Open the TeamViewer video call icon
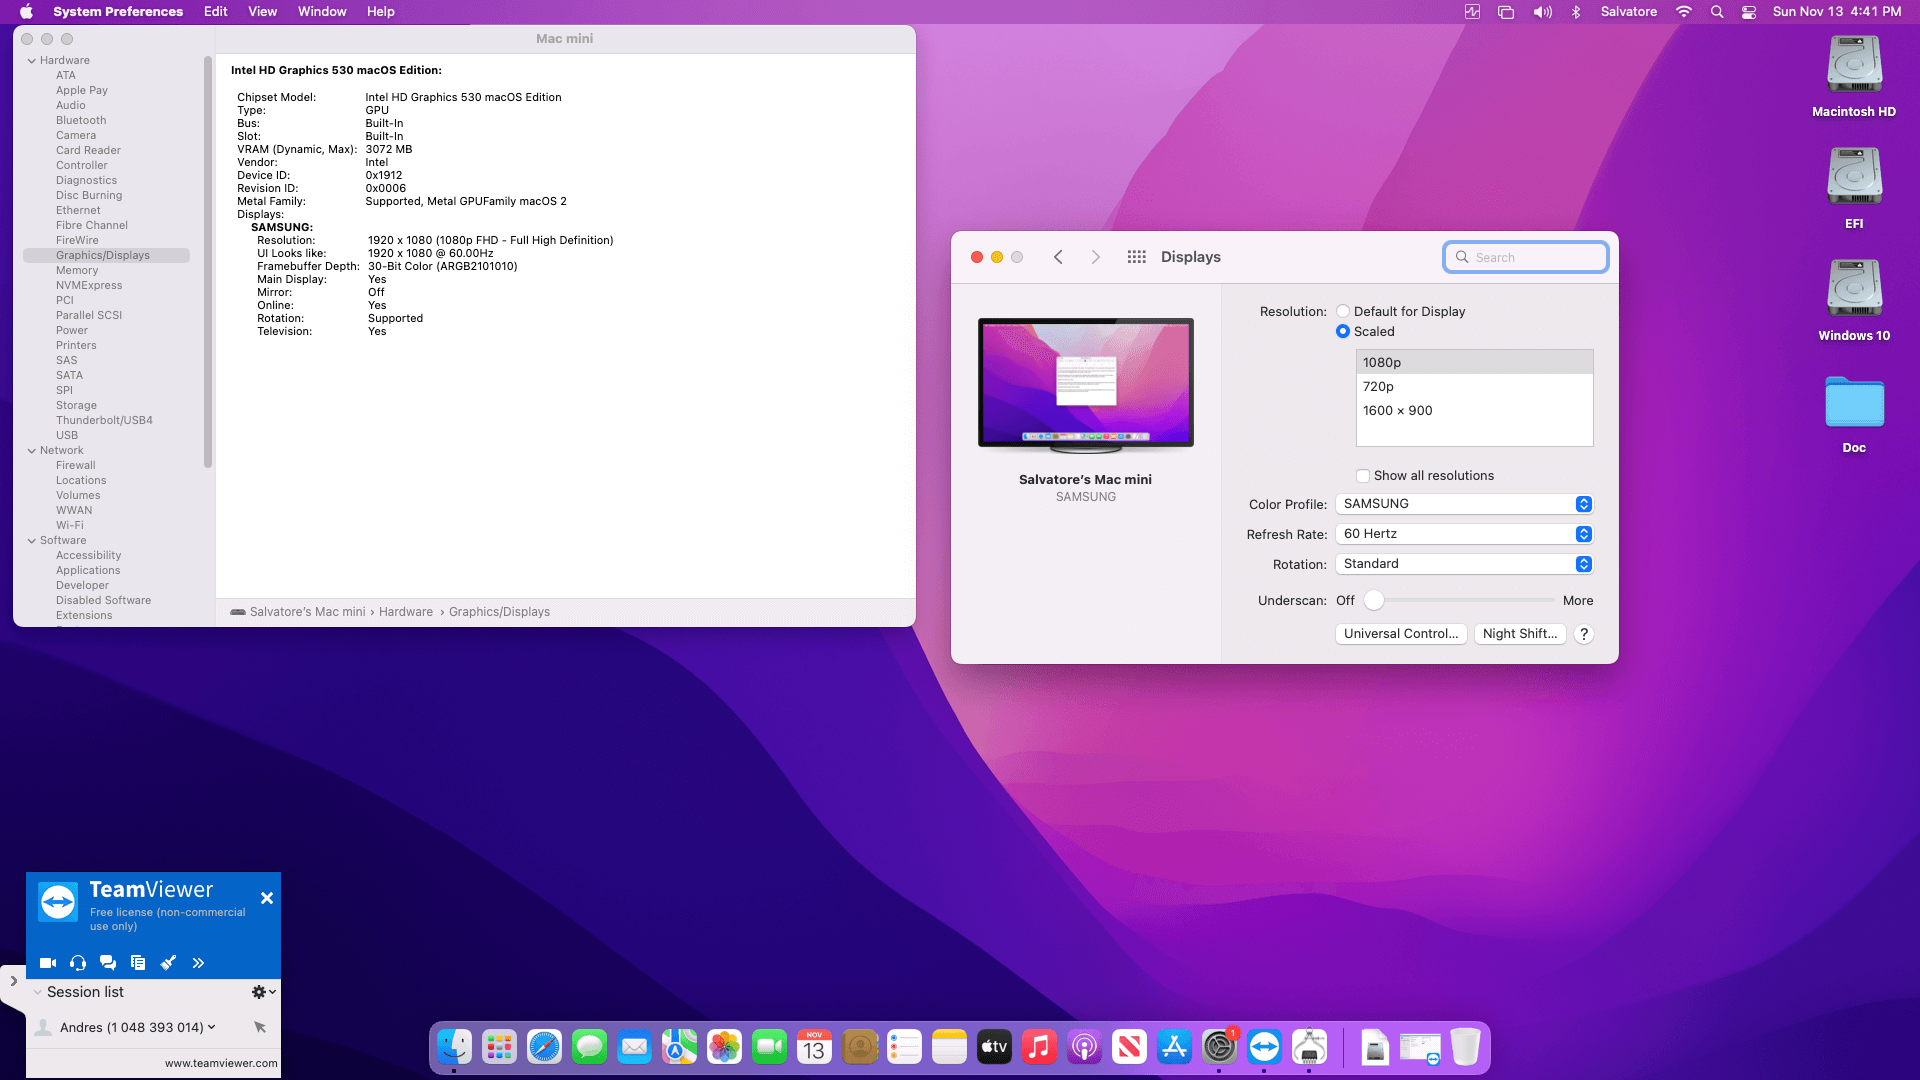 [48, 963]
